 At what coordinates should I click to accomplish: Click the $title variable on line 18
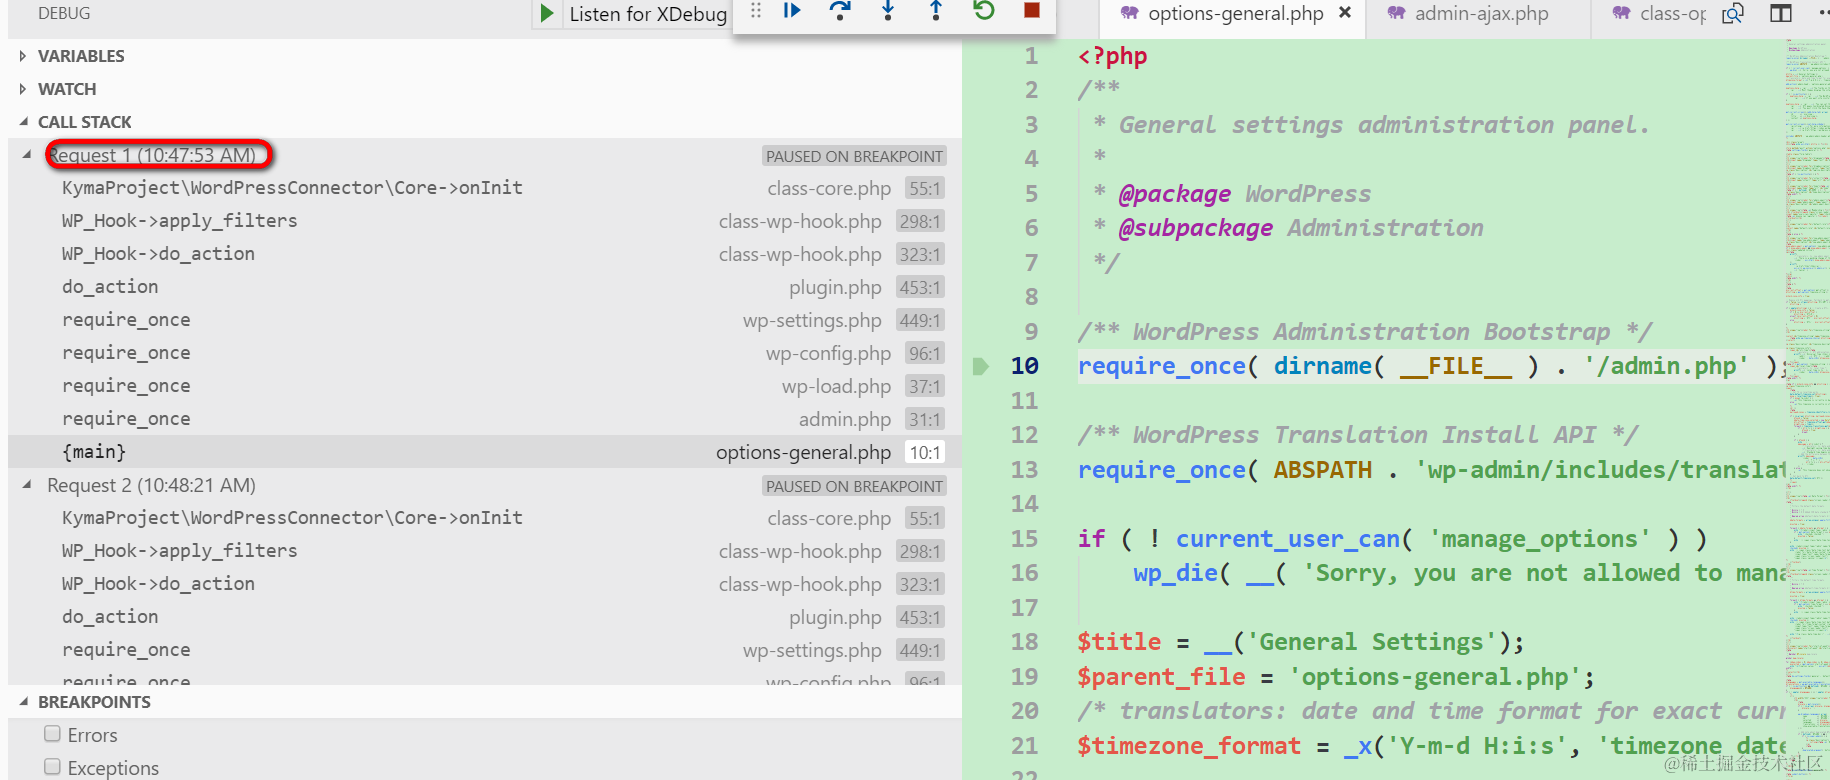click(x=1119, y=642)
